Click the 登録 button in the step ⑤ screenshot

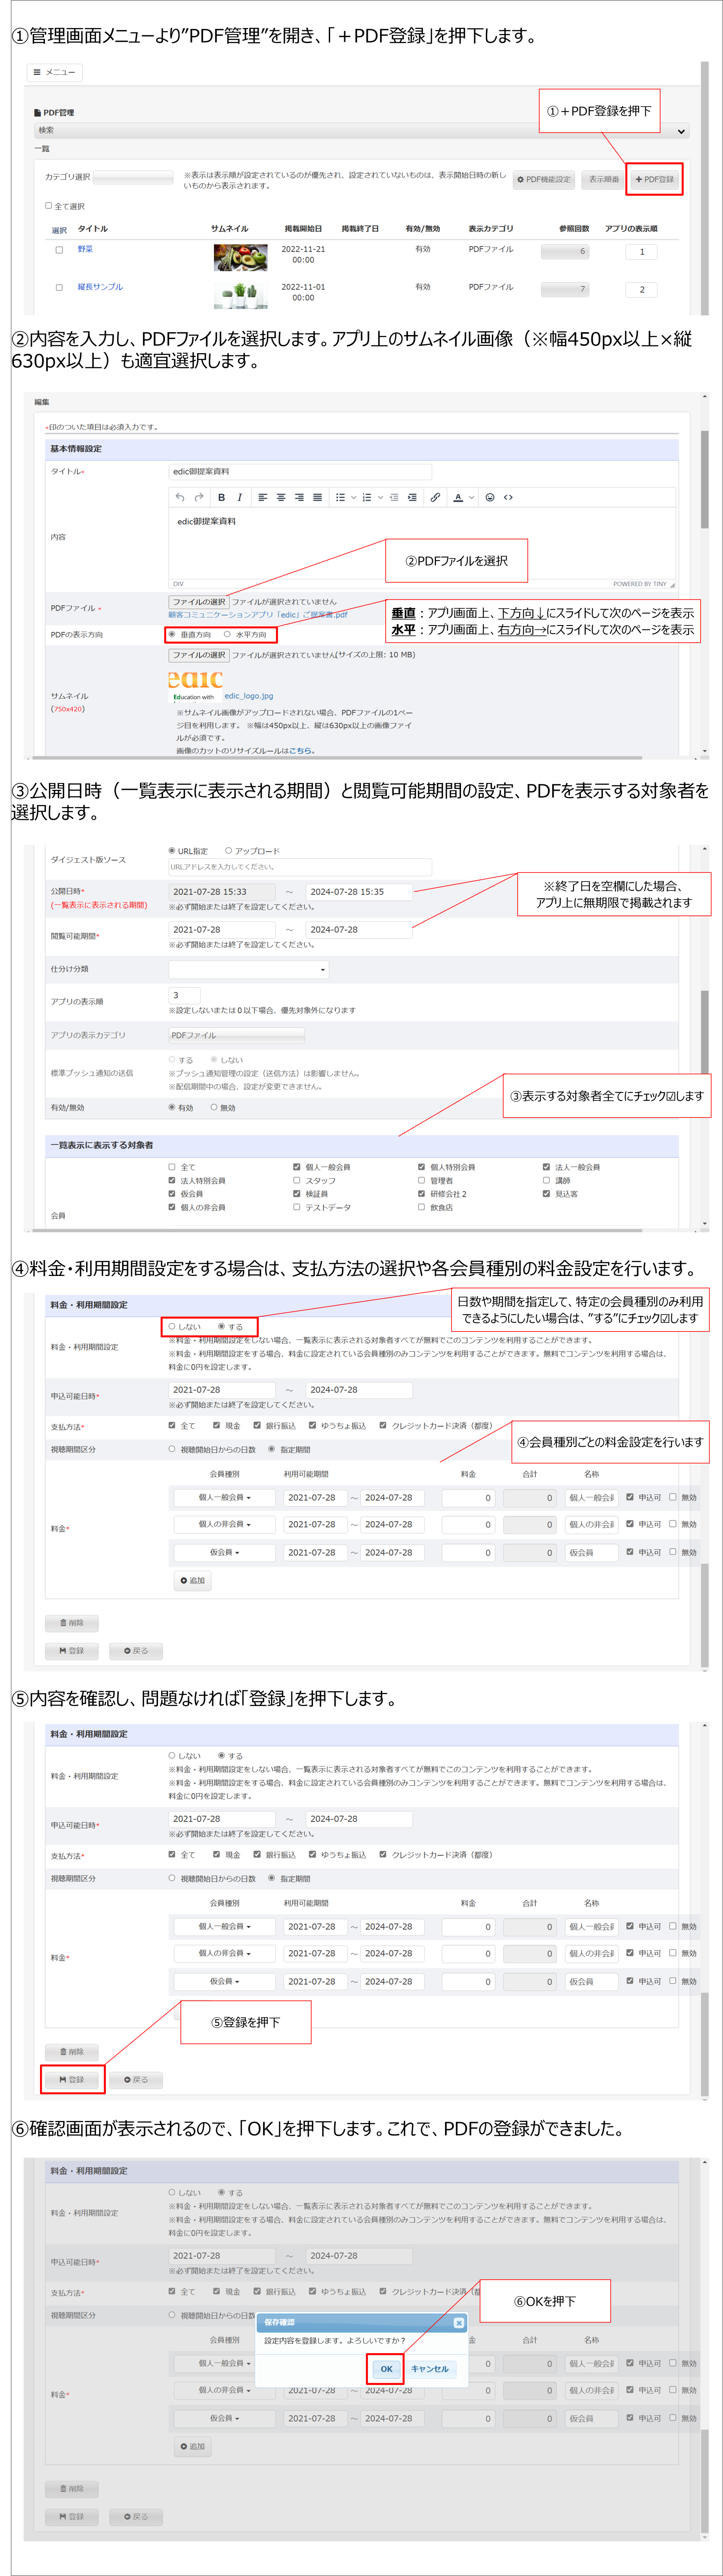tap(72, 2079)
